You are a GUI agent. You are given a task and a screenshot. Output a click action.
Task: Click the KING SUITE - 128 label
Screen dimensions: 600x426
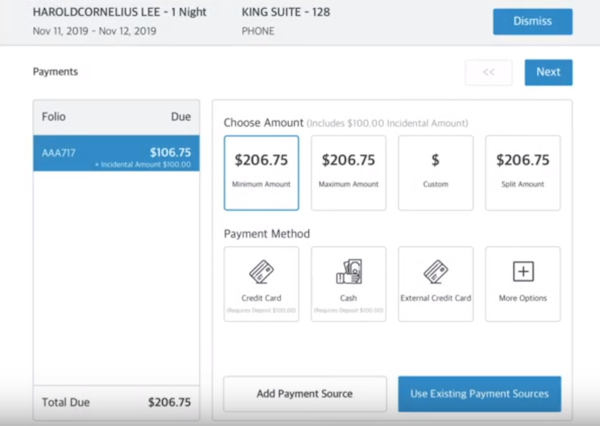click(286, 12)
